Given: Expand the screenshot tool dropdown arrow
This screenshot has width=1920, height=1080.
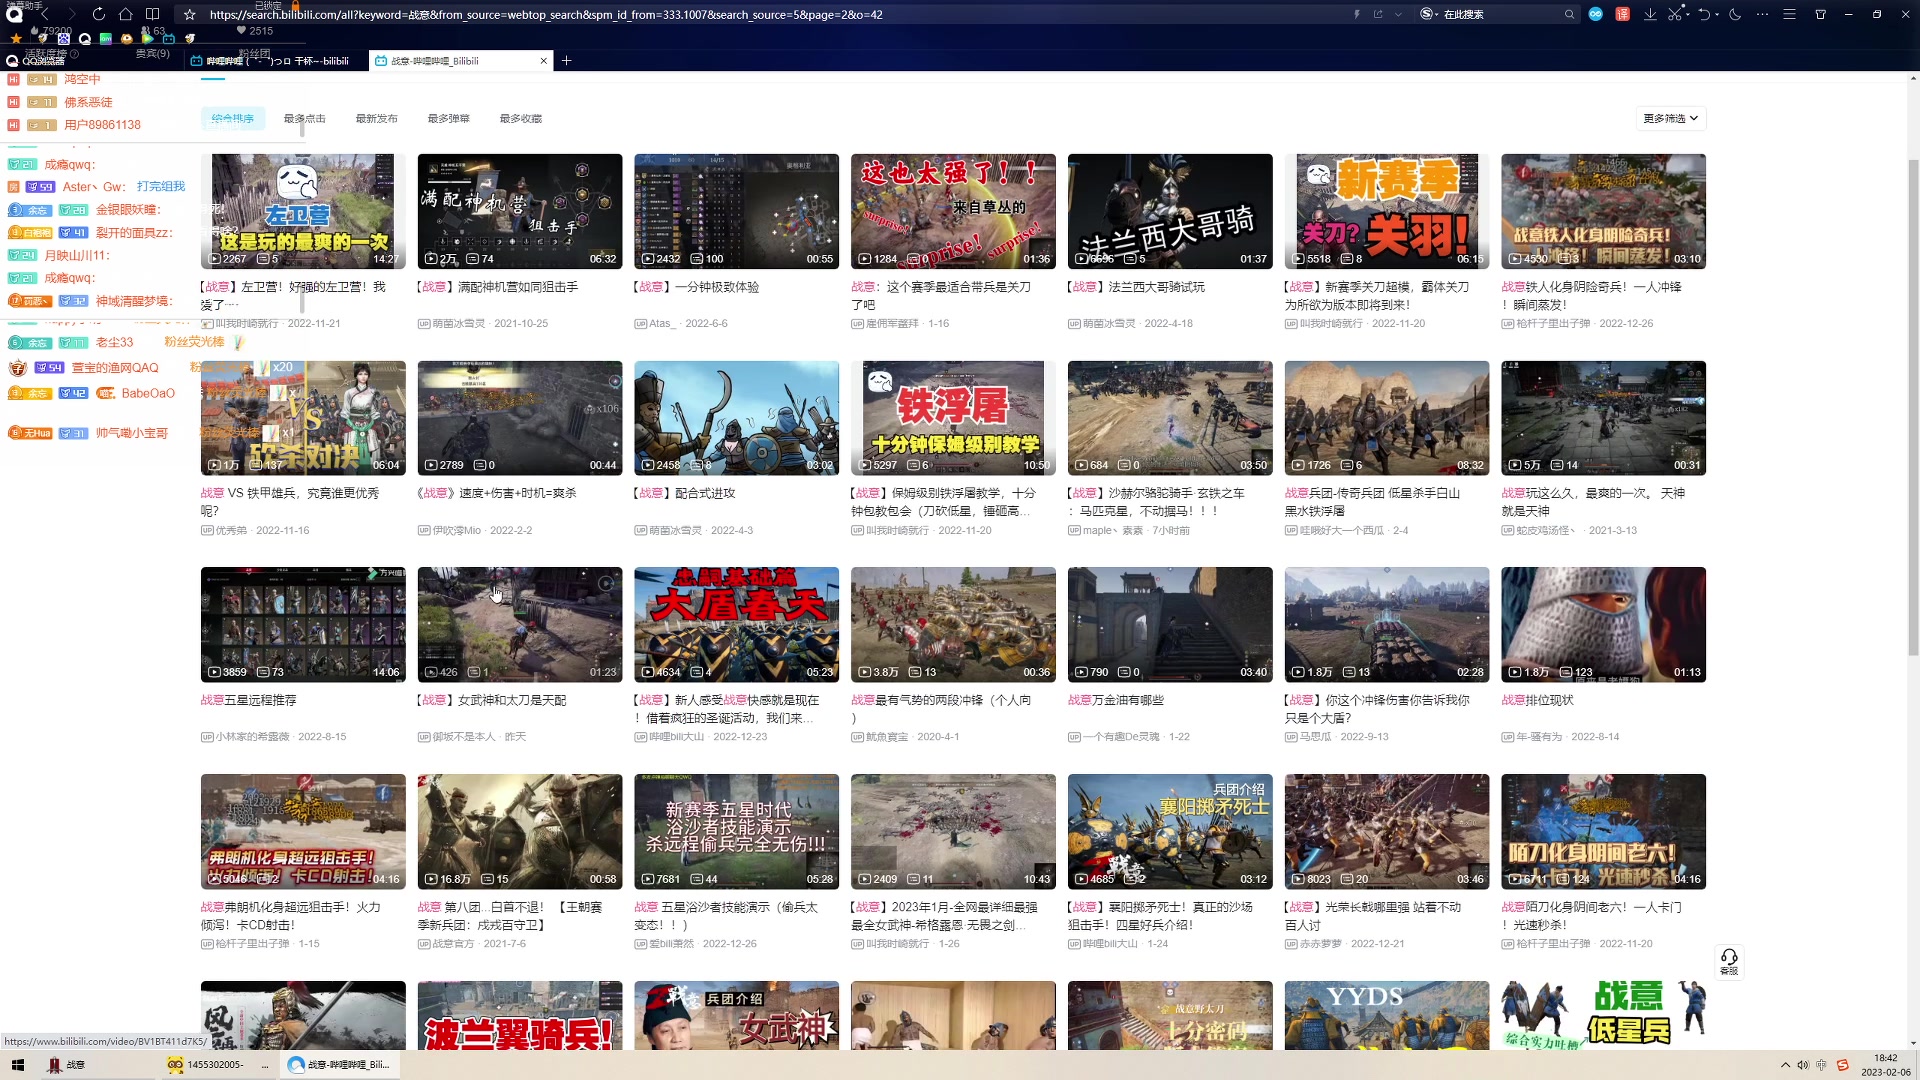Looking at the screenshot, I should [1687, 14].
